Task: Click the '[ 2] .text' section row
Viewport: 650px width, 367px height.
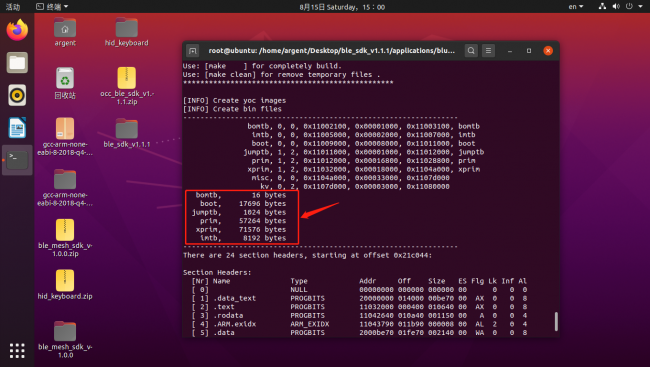Action: pos(359,307)
